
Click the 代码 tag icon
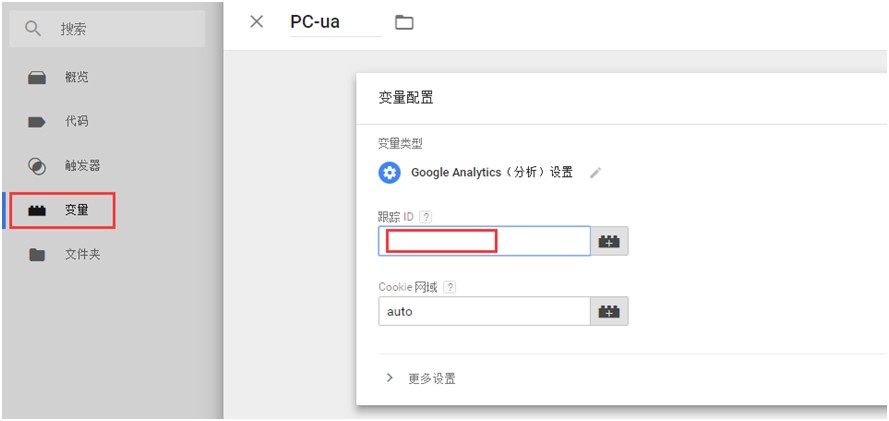click(37, 122)
